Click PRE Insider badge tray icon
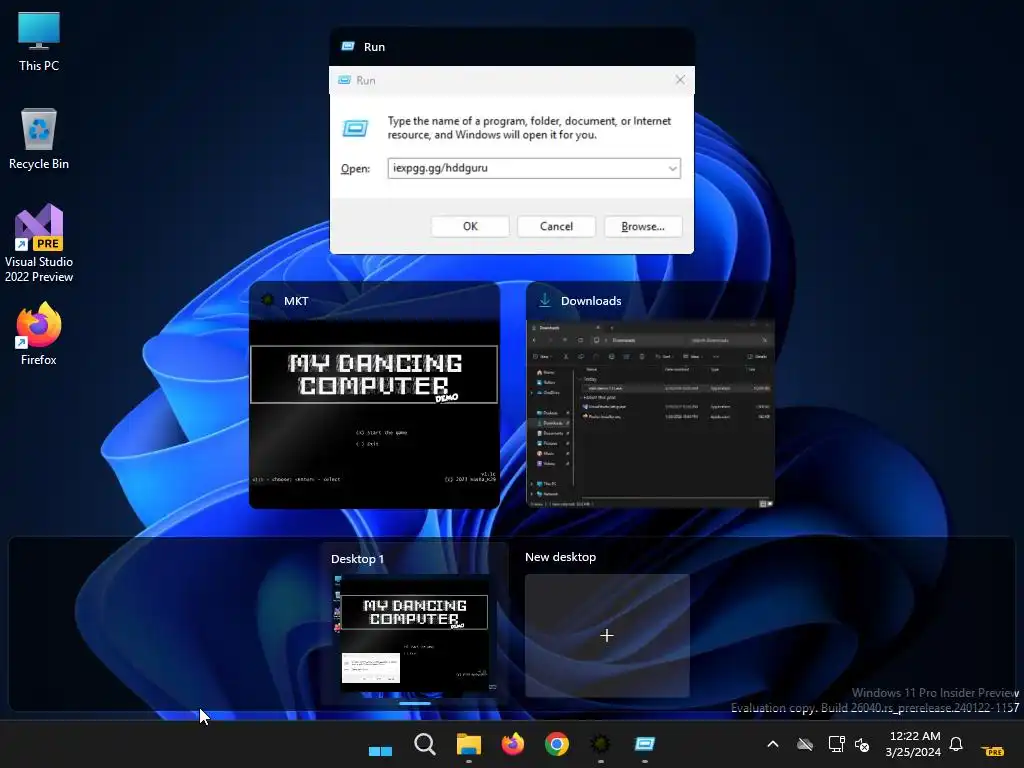Viewport: 1024px width, 768px height. pyautogui.click(x=993, y=751)
